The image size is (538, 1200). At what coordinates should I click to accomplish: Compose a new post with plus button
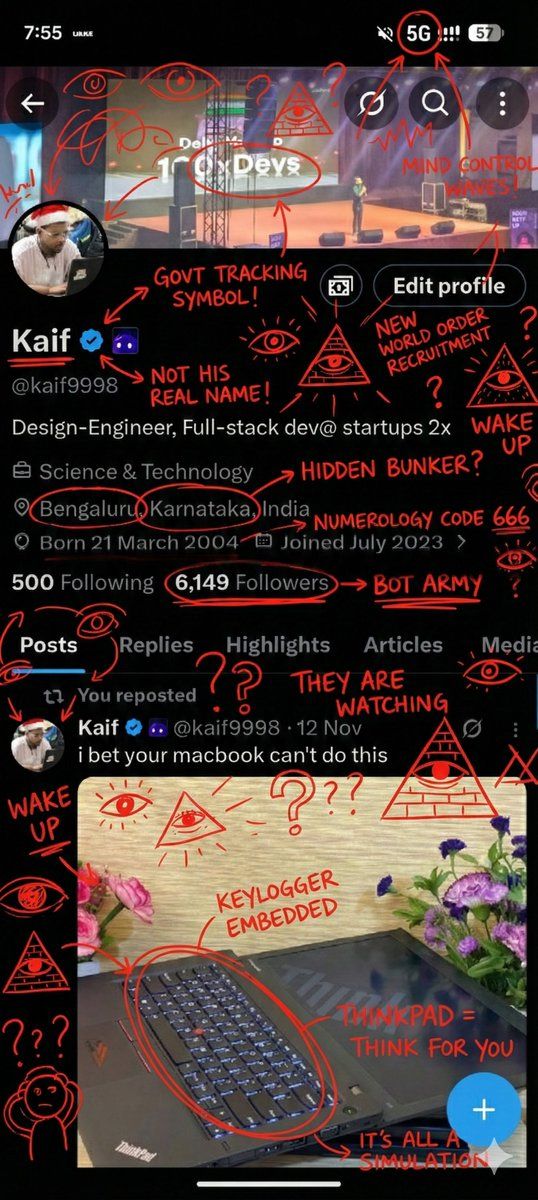482,1109
